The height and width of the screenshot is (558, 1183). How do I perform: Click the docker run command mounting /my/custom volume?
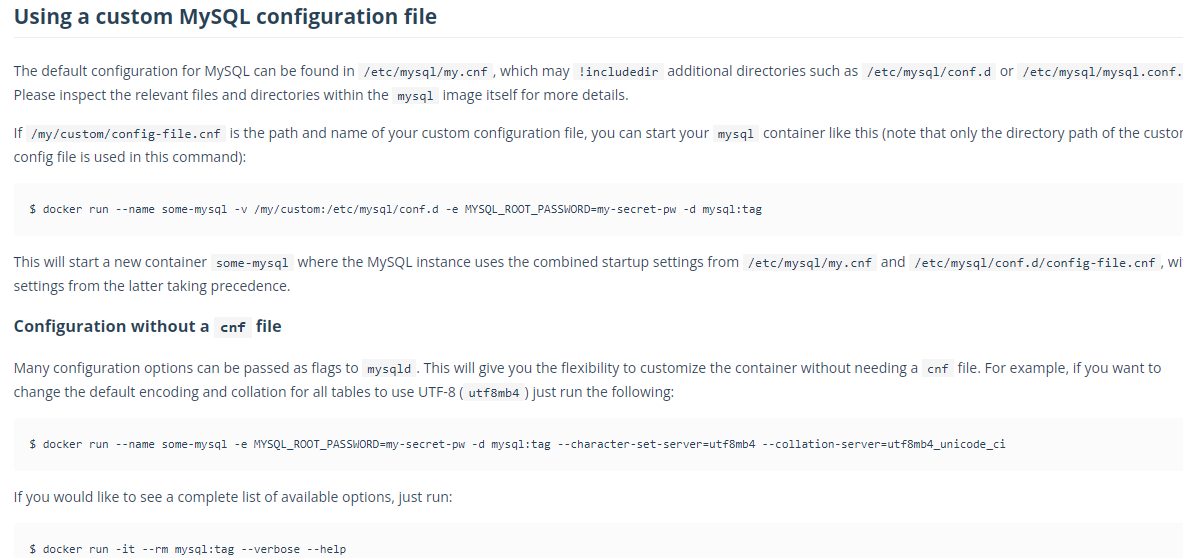point(396,209)
